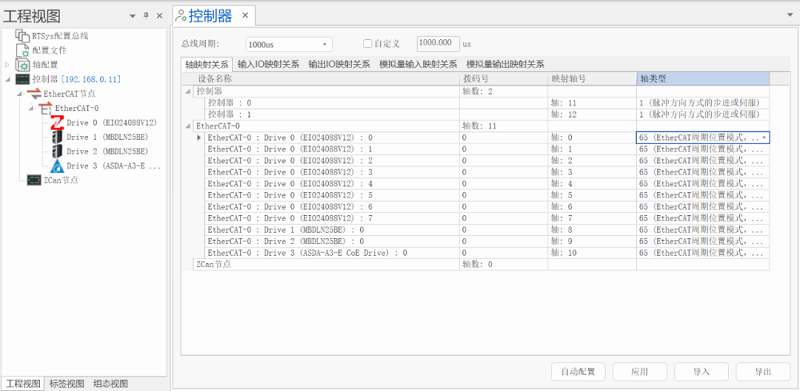Click the 轴配置 gear icon
Screen dimensions: 800x391
pyautogui.click(x=22, y=65)
